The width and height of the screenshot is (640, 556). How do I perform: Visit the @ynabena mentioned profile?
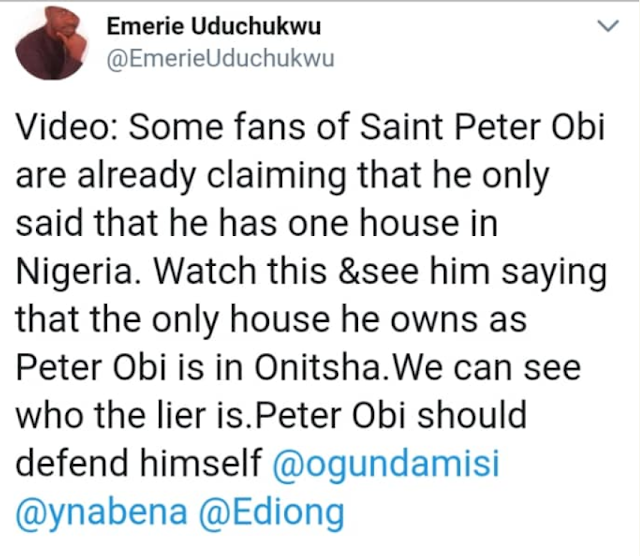tap(101, 512)
